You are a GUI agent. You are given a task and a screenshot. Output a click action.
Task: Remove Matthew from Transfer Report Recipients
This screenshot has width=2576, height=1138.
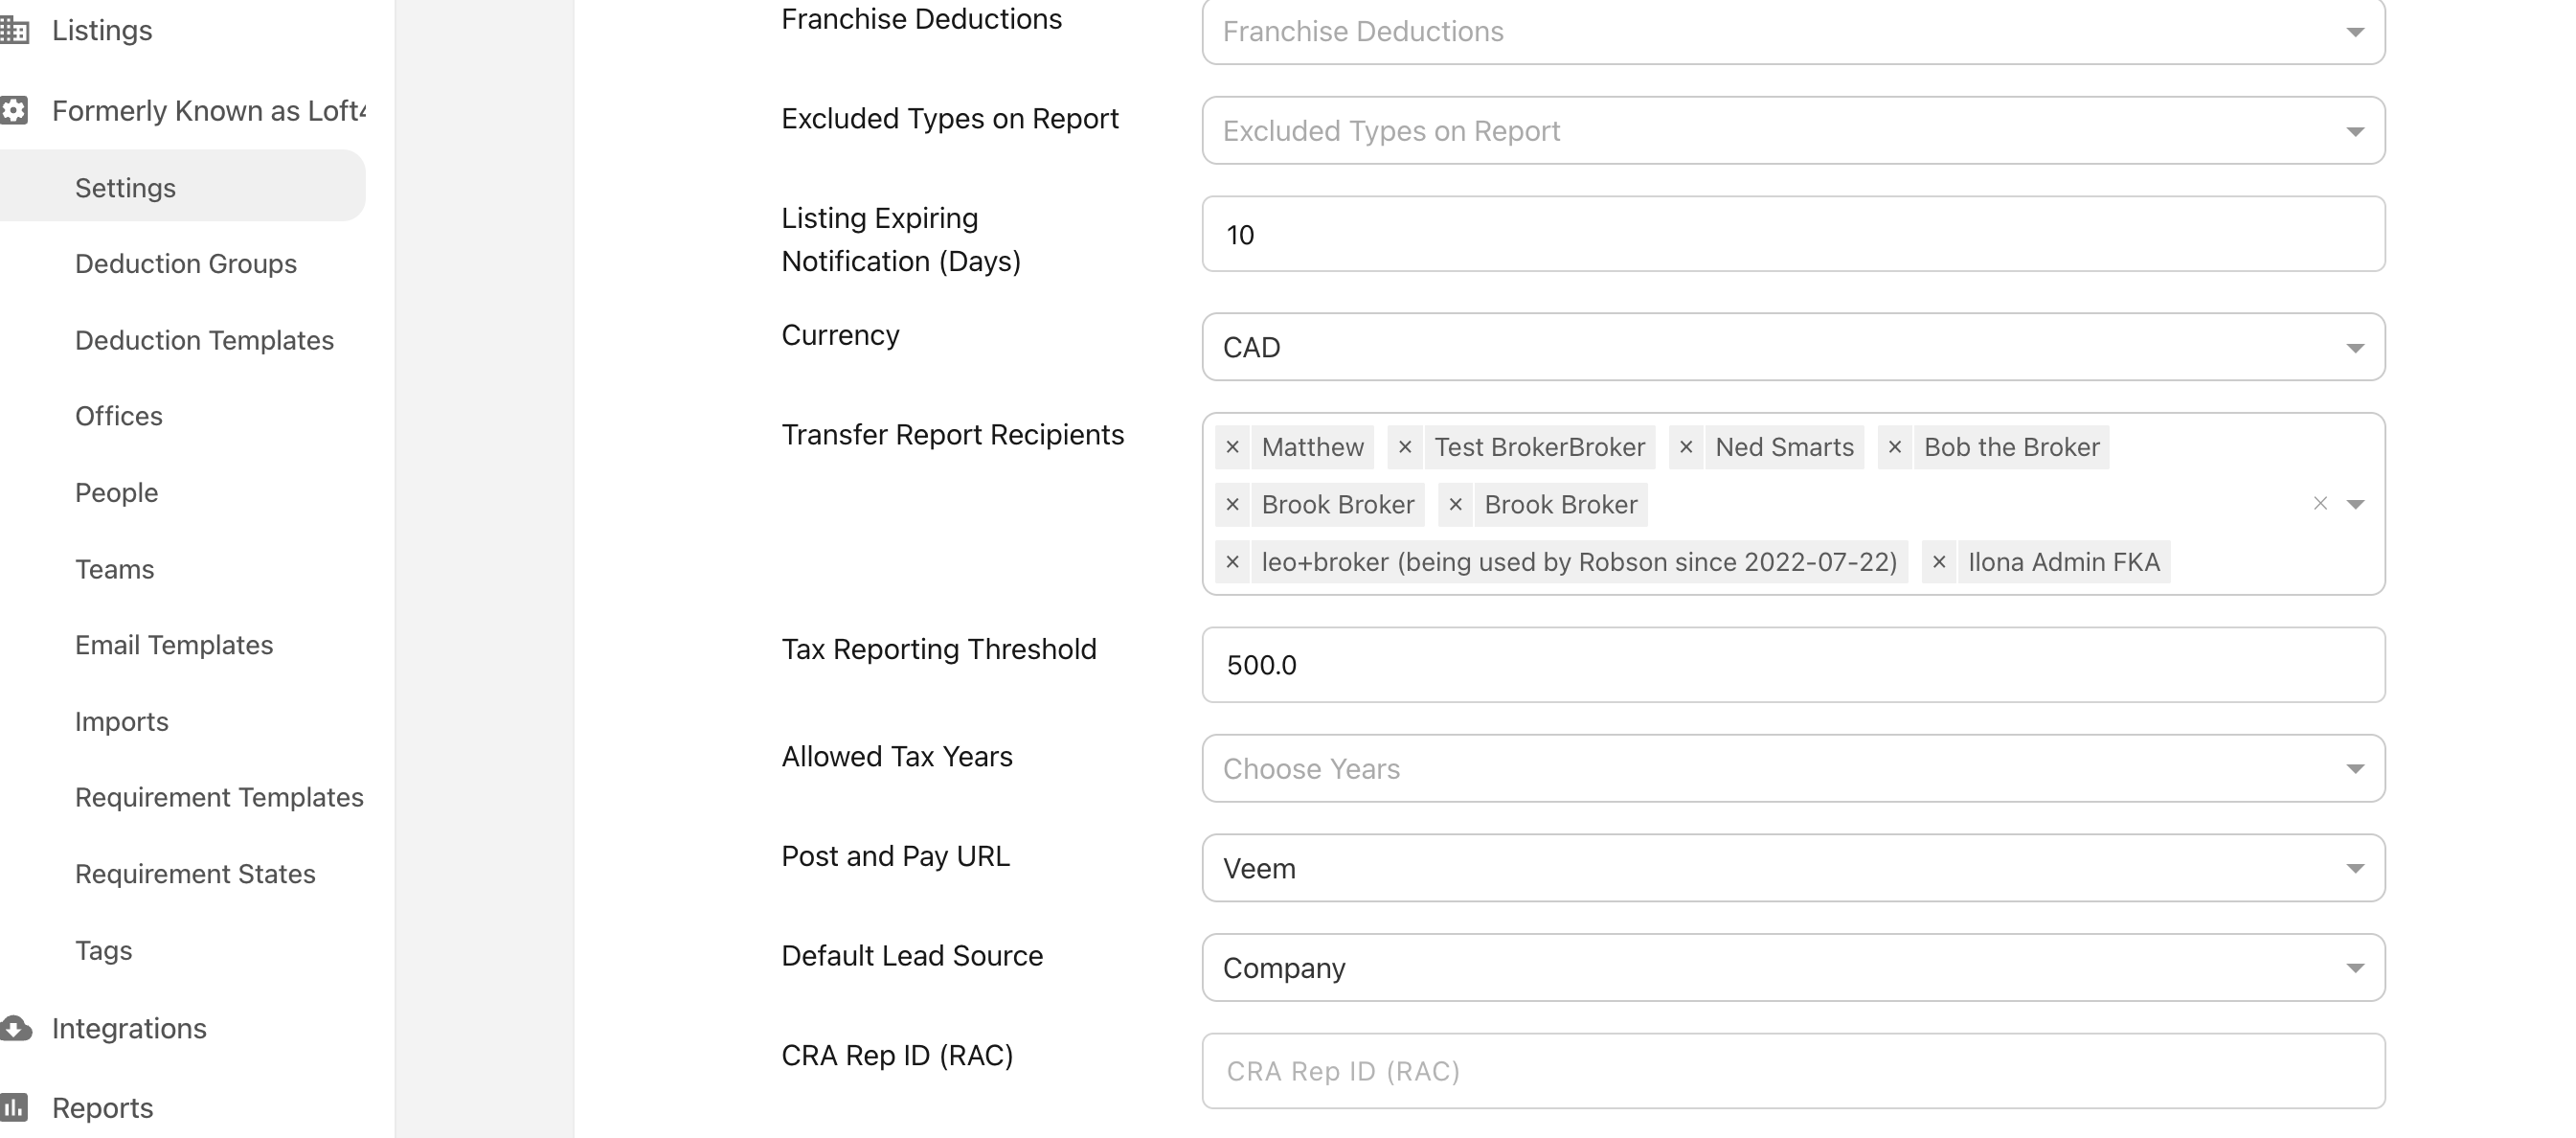click(x=1232, y=447)
